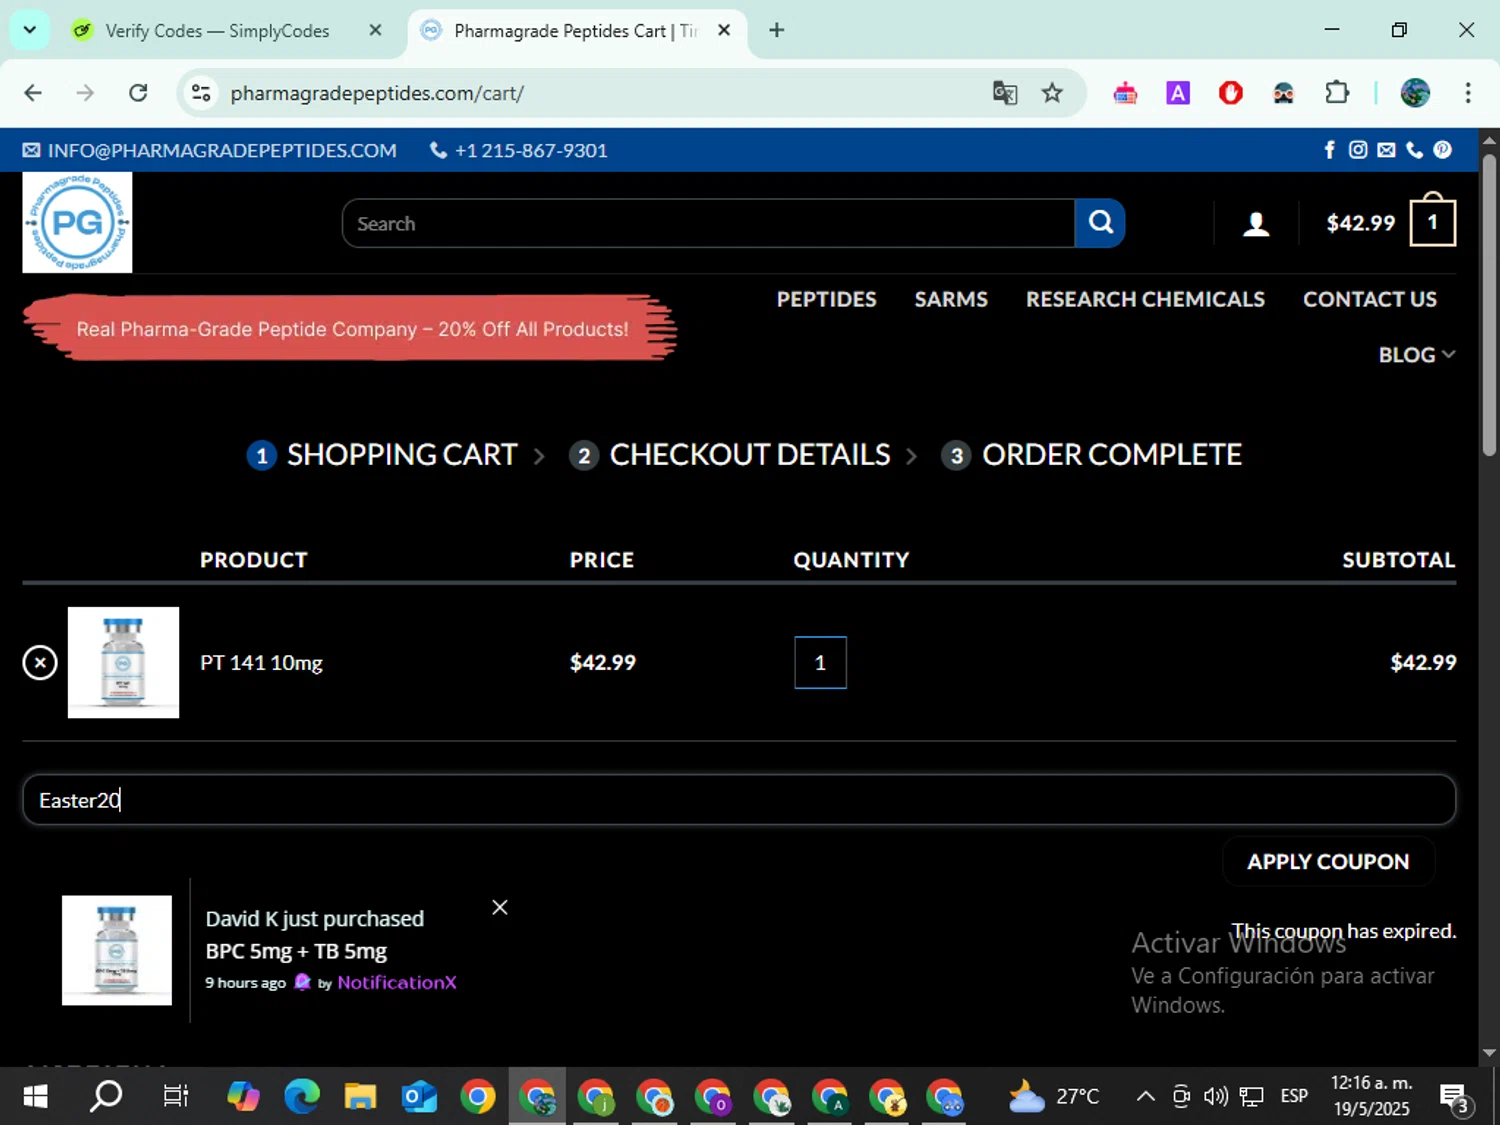Image resolution: width=1500 pixels, height=1125 pixels.
Task: Translate this page icon
Action: (1004, 93)
